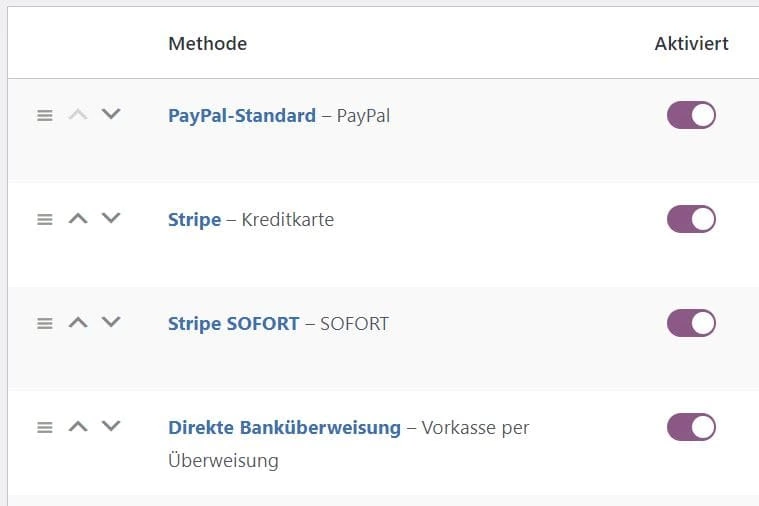Move Stripe Kreditkarte down with the down arrow

click(111, 219)
